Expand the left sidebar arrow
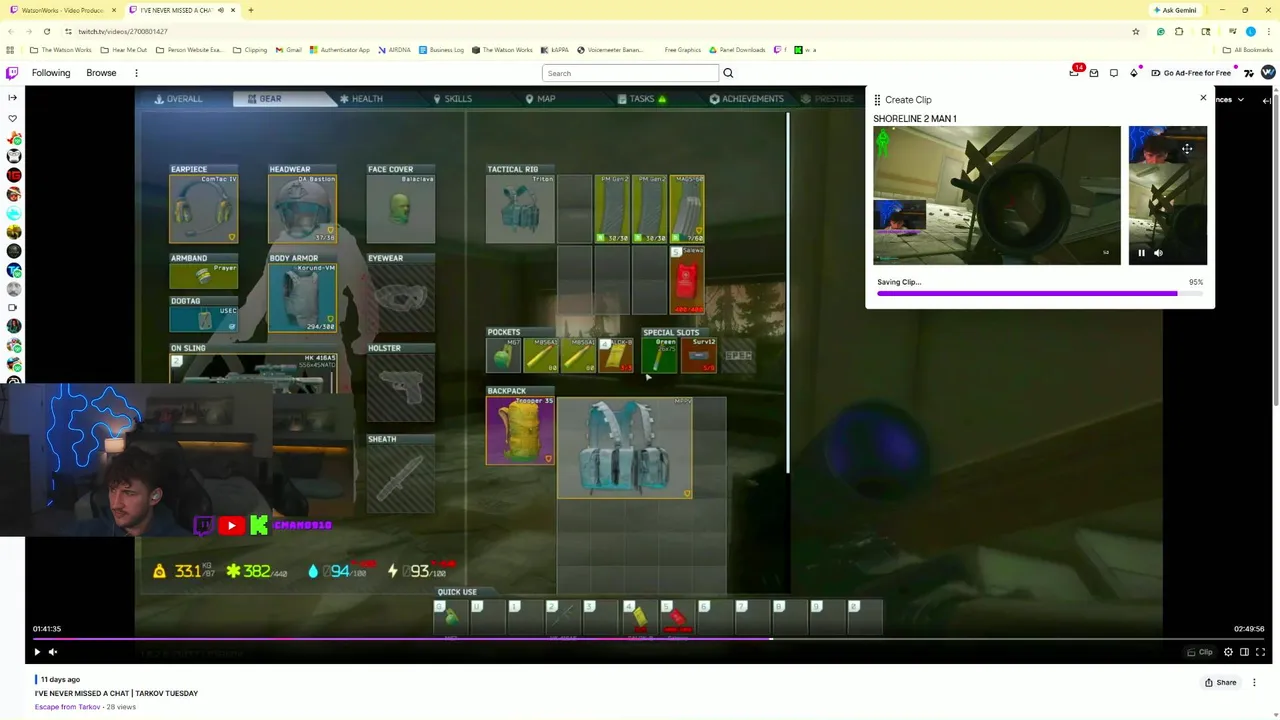 tap(12, 98)
